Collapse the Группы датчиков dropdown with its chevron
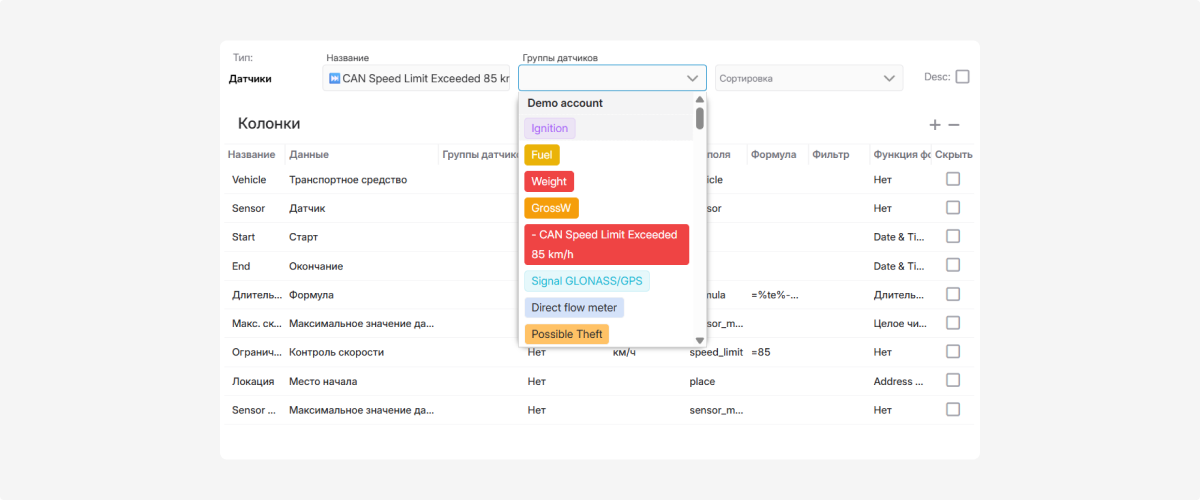 (692, 78)
